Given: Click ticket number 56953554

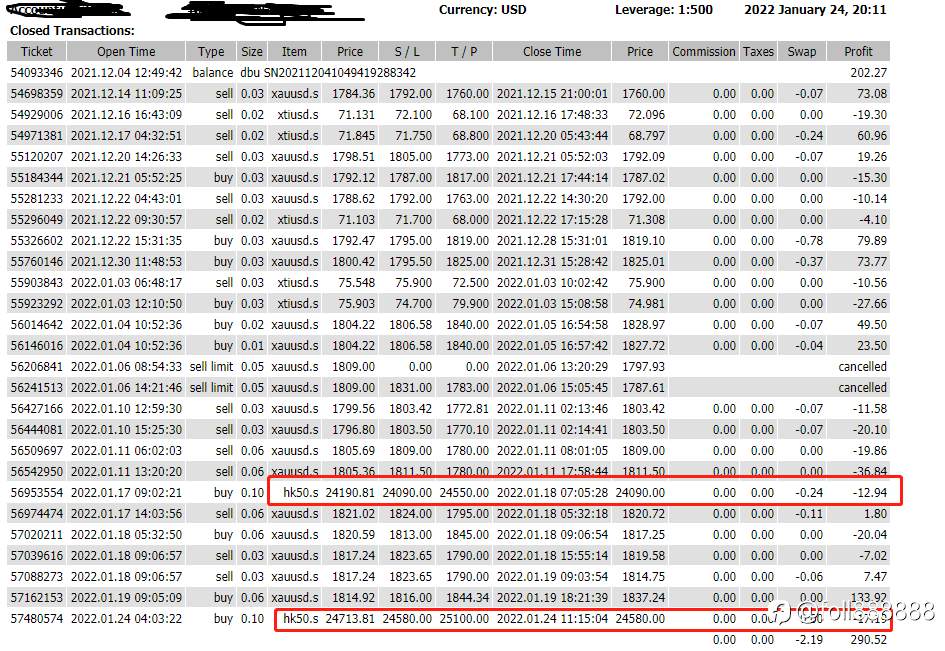Looking at the screenshot, I should [36, 493].
